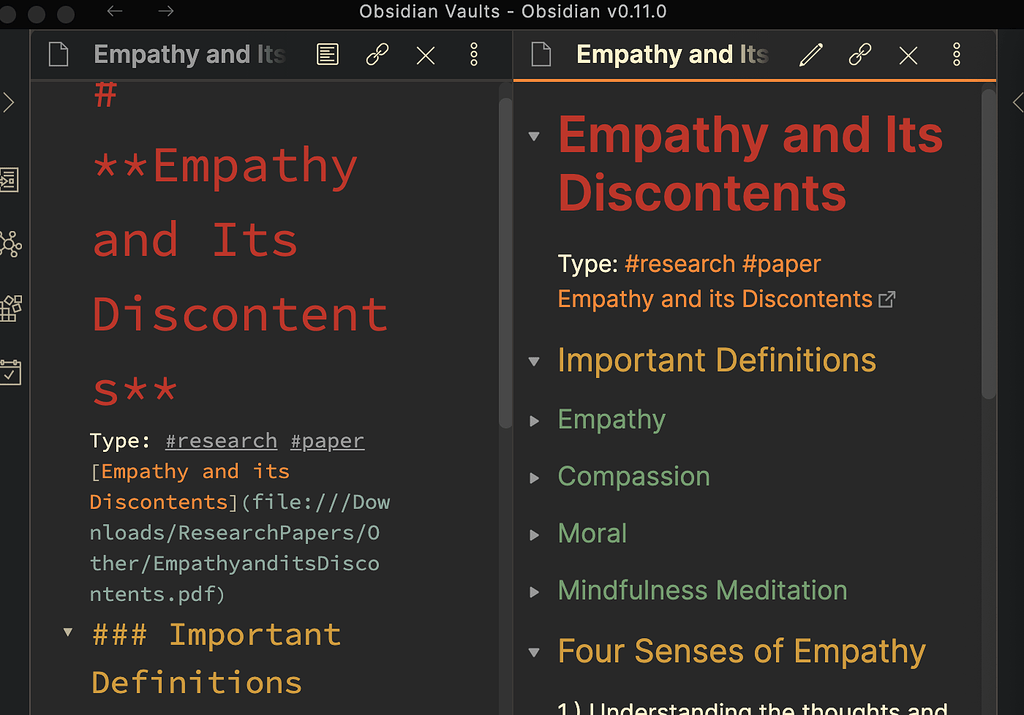Open link pane icon in left editor pane
The image size is (1024, 715).
click(x=377, y=55)
